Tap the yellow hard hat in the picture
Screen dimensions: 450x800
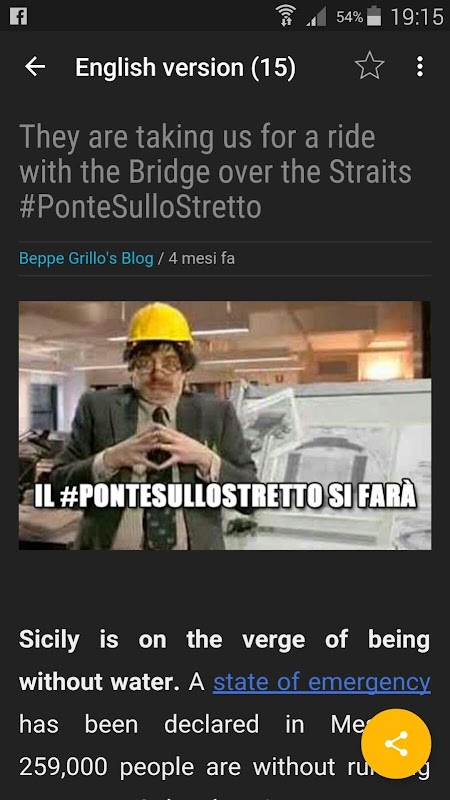tap(160, 323)
